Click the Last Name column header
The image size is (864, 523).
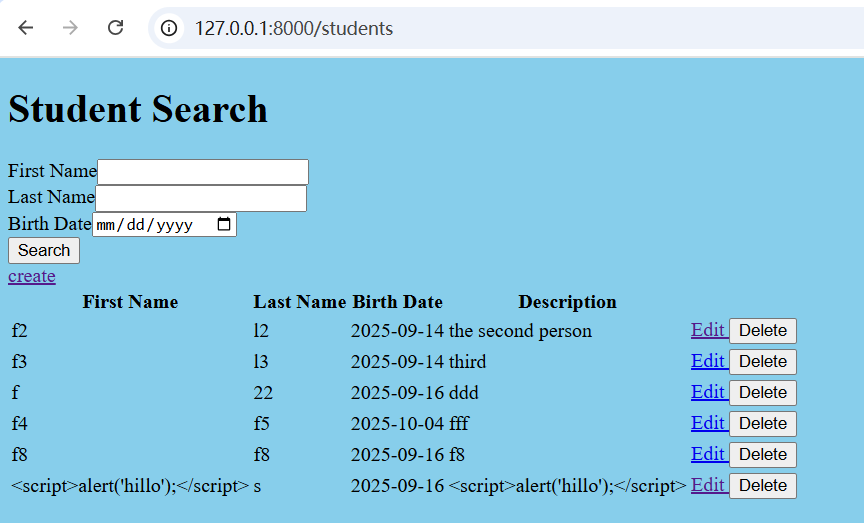click(300, 302)
